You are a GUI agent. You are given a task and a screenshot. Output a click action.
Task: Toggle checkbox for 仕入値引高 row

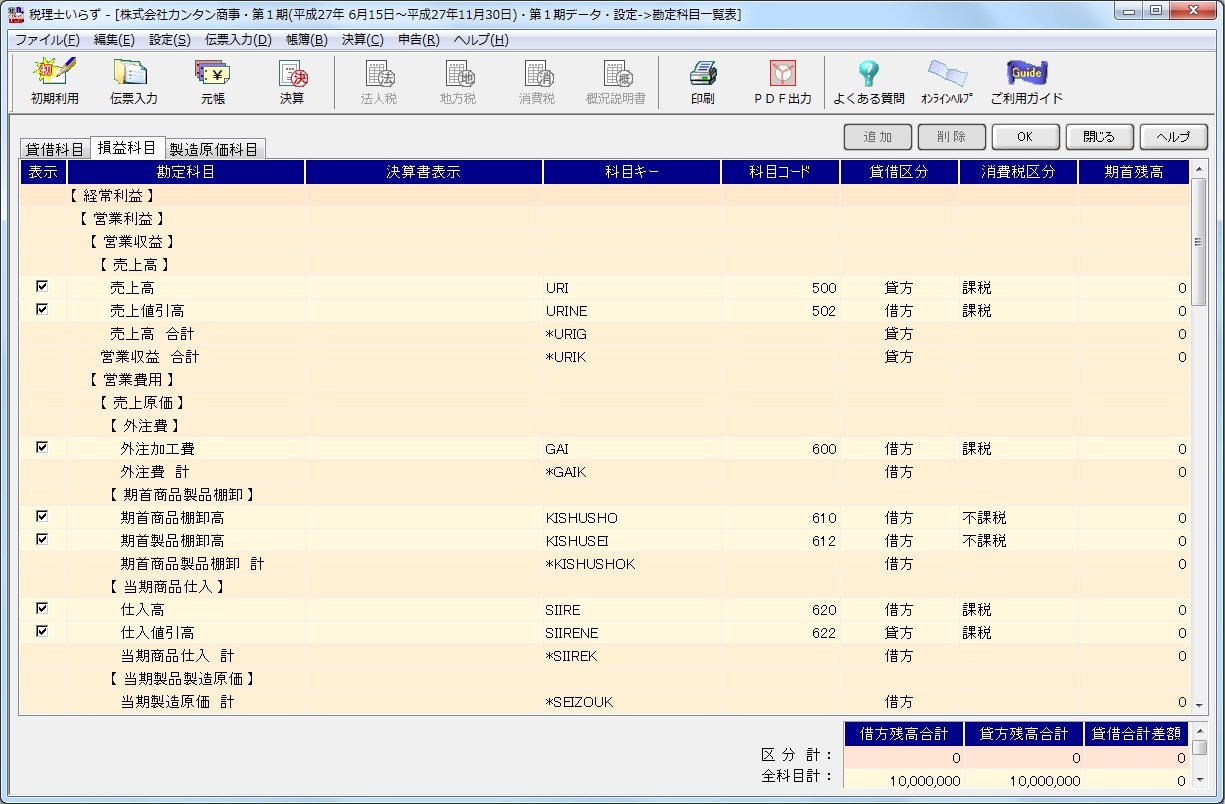point(42,632)
